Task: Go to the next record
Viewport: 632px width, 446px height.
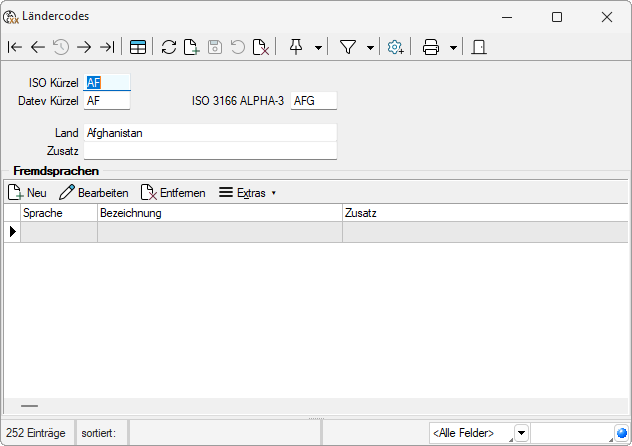Action: [84, 47]
